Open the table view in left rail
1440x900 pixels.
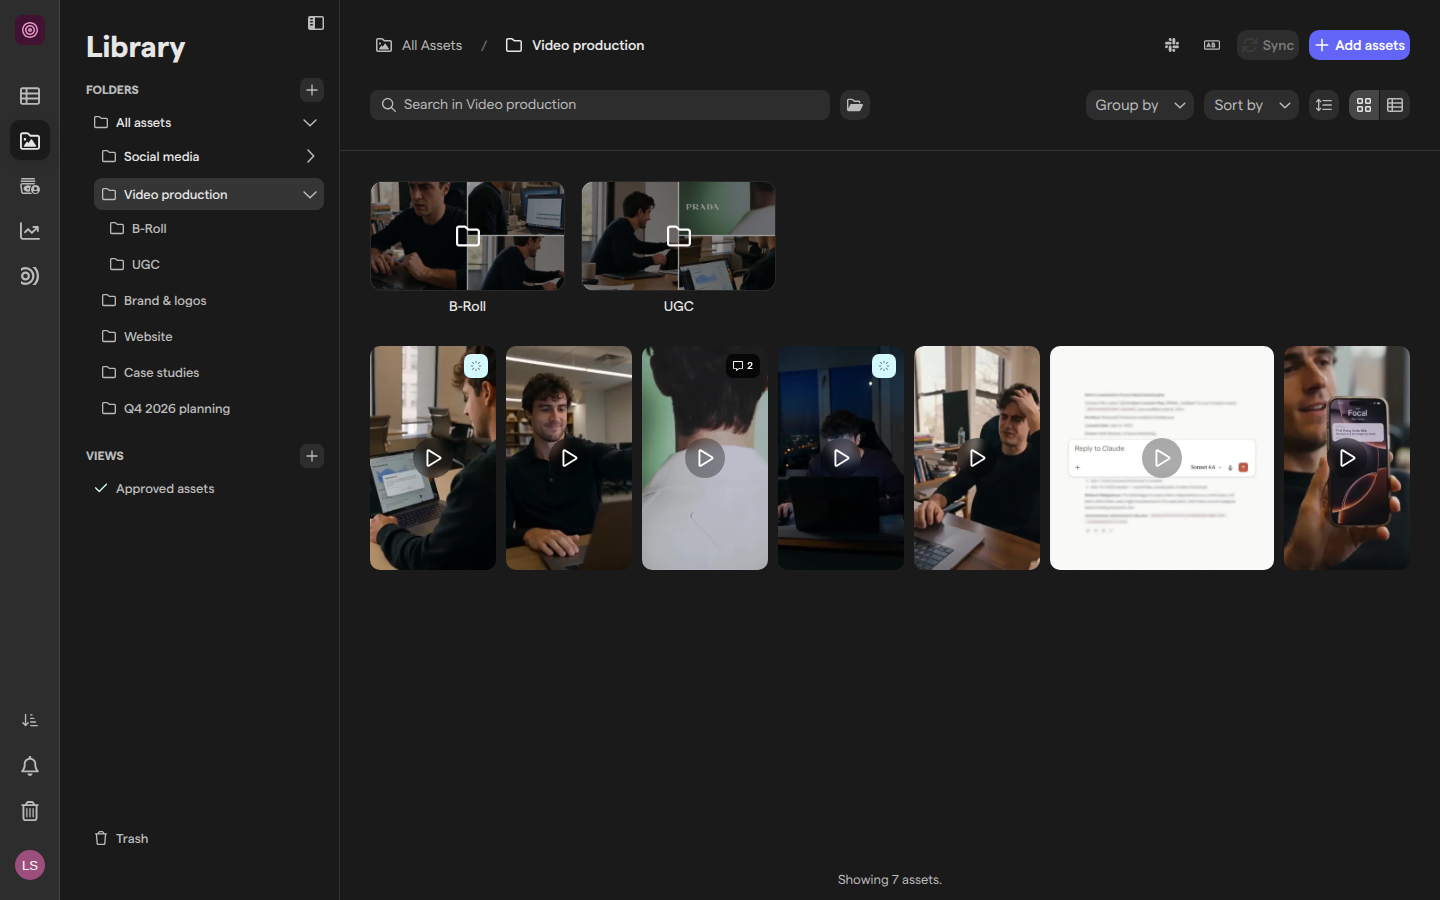tap(30, 96)
